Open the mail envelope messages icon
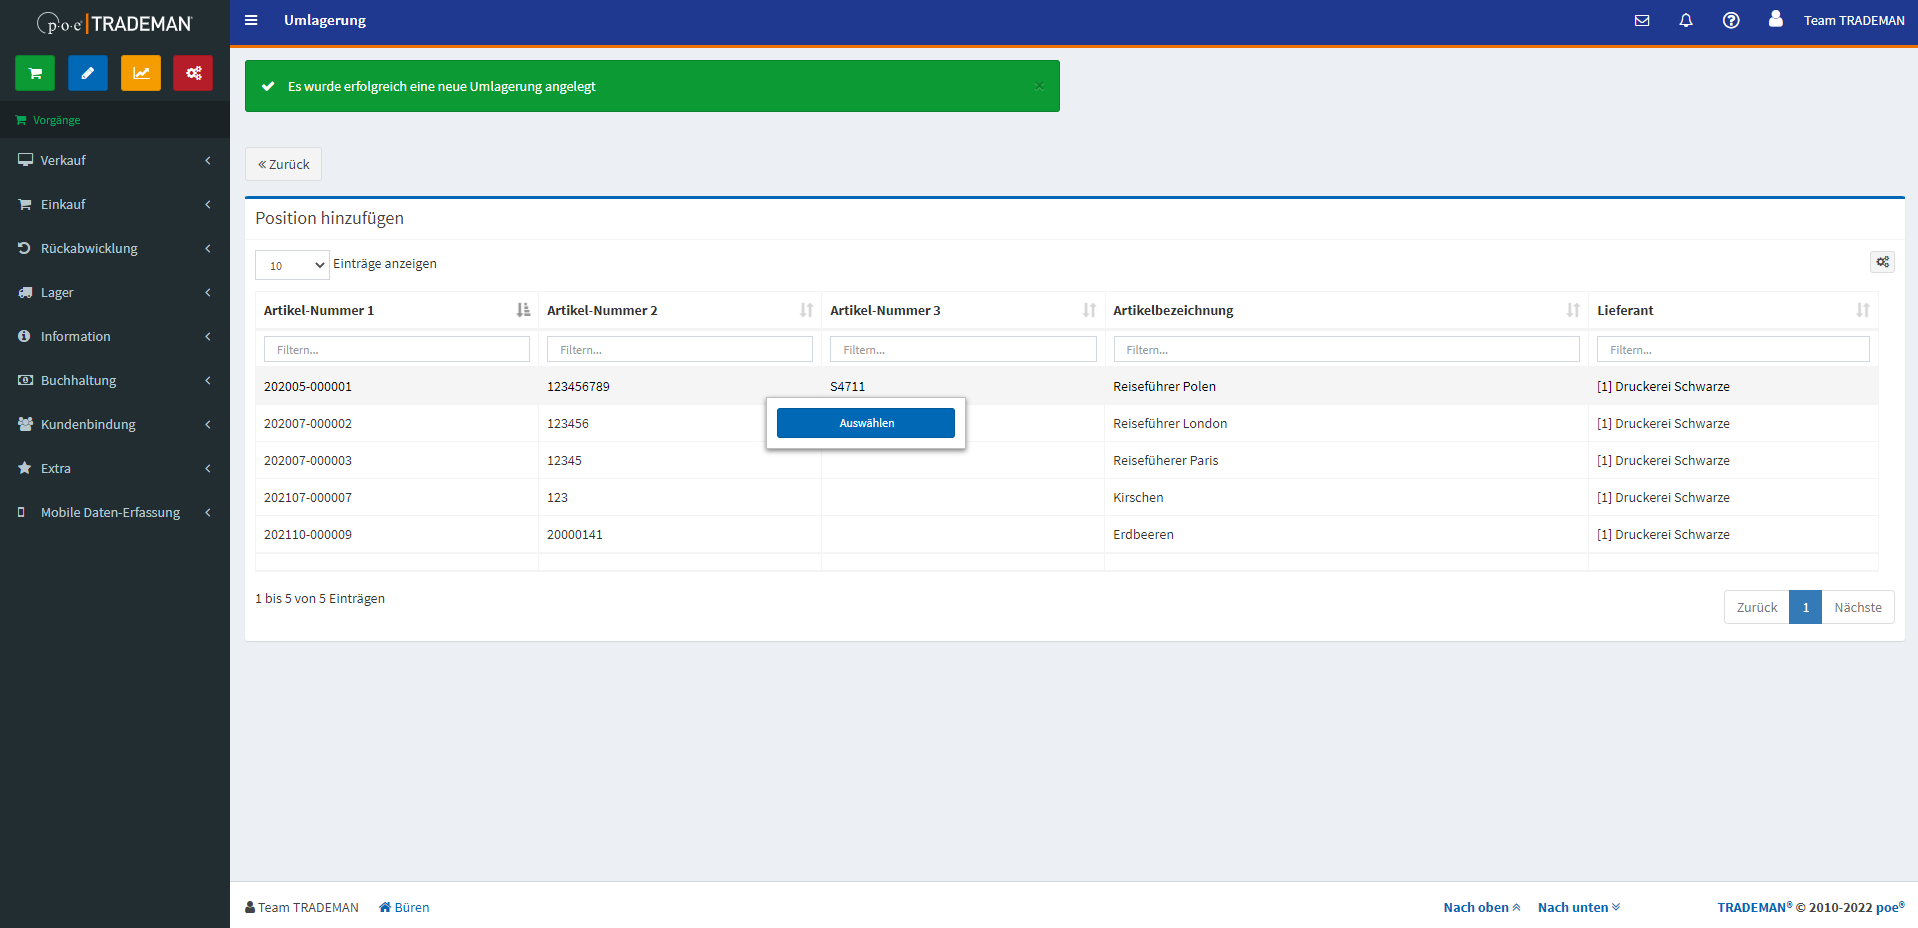 (x=1642, y=21)
